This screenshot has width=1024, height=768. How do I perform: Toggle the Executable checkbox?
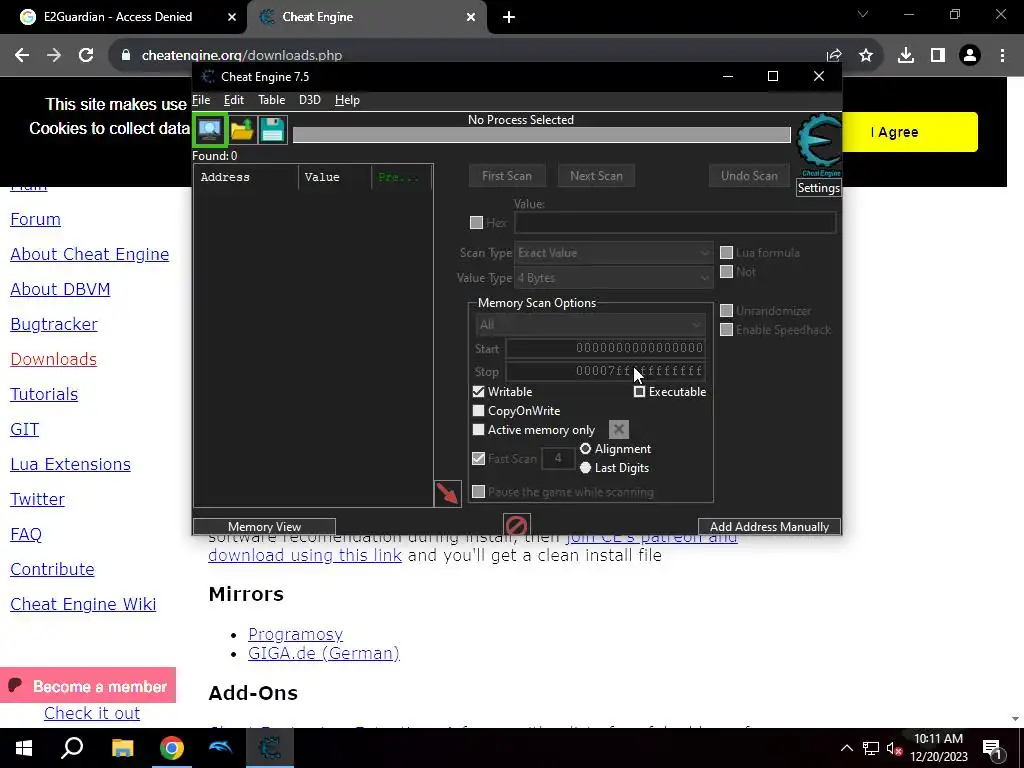[639, 392]
